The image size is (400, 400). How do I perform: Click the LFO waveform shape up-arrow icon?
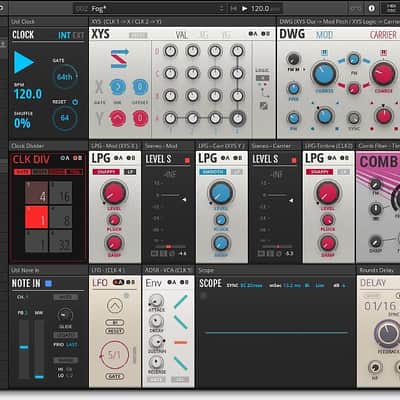(x=115, y=306)
